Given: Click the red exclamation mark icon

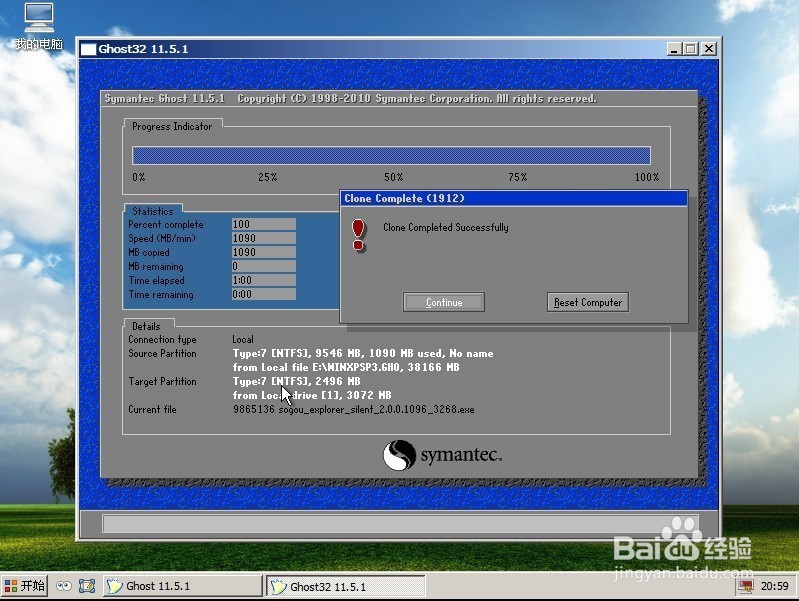Looking at the screenshot, I should click(x=359, y=235).
